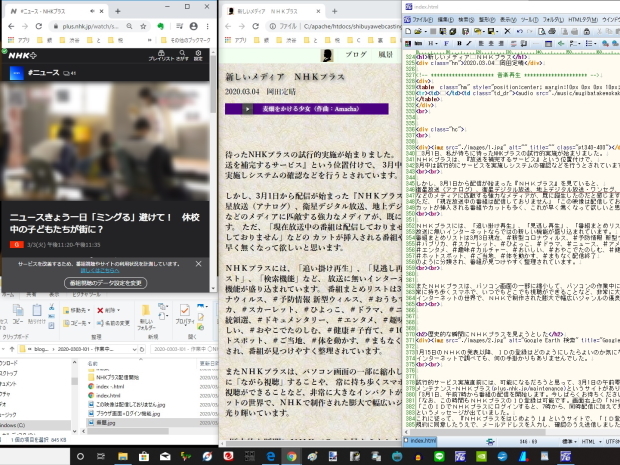Open the ツール(T) menu in the HTML editor

tap(529, 19)
